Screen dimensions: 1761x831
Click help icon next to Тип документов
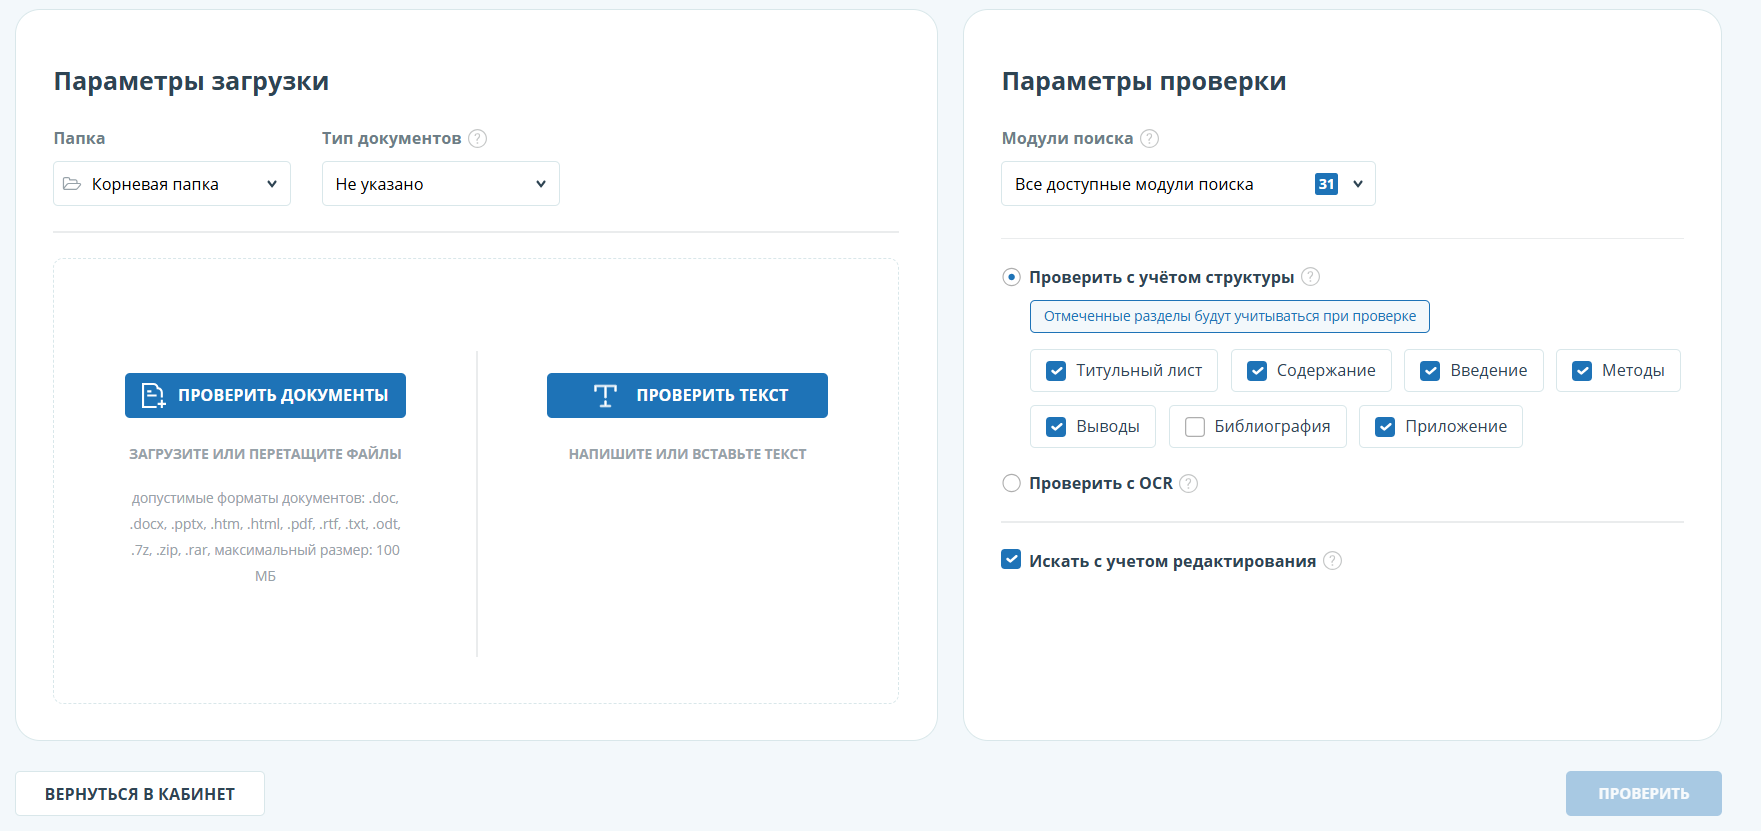coord(478,139)
